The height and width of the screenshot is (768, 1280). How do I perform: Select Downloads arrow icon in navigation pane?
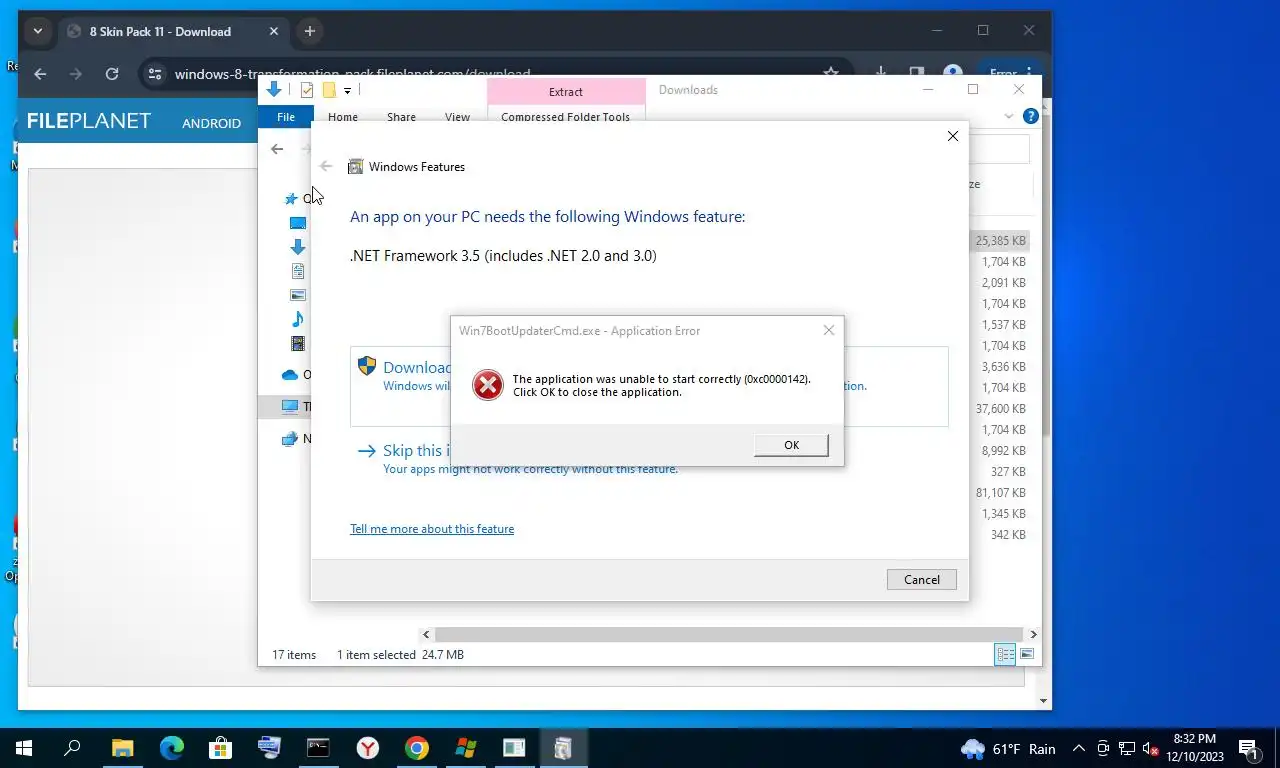pos(297,247)
